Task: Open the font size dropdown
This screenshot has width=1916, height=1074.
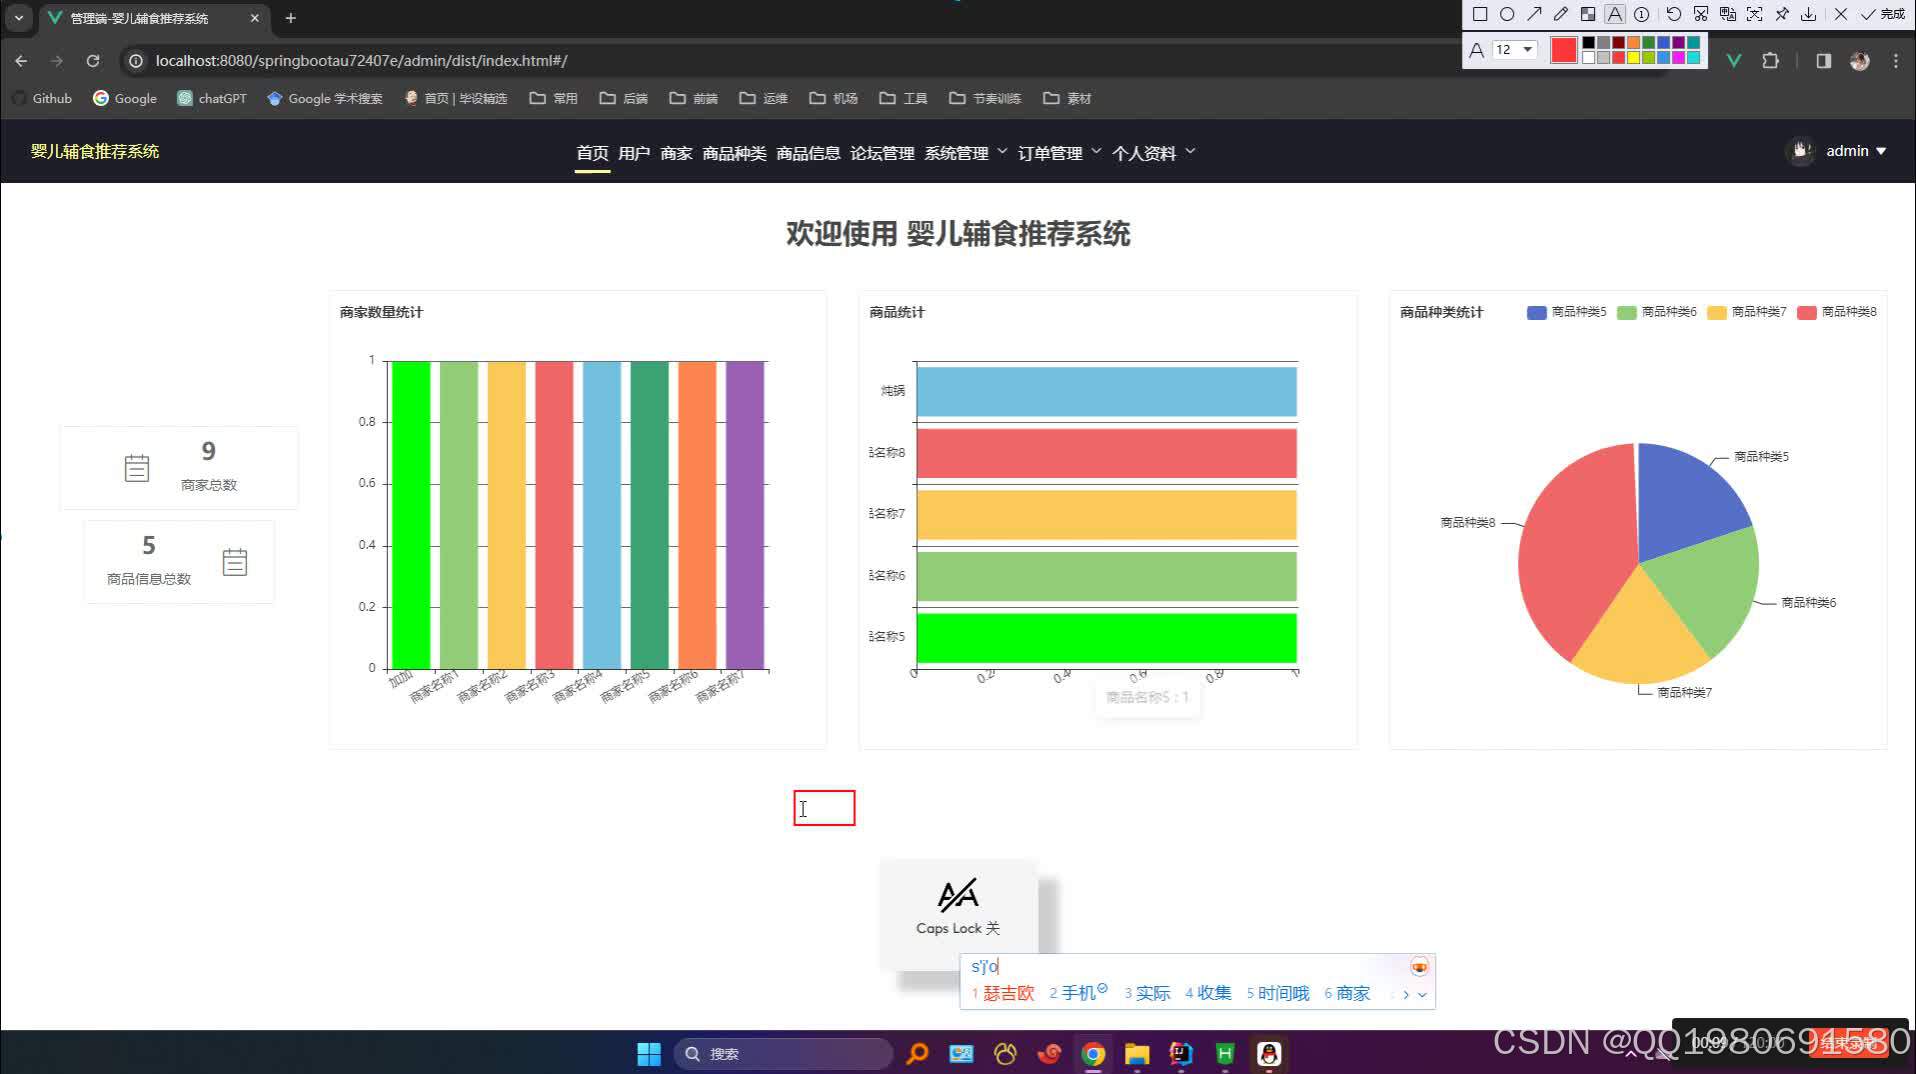Action: 1528,50
